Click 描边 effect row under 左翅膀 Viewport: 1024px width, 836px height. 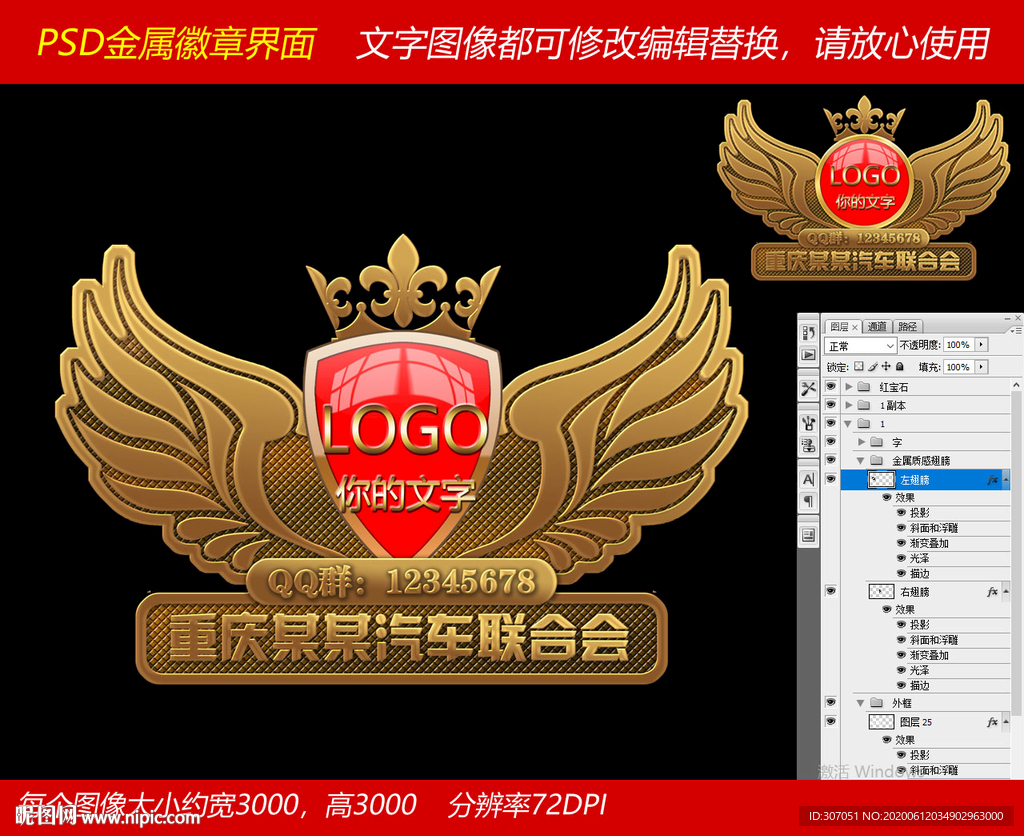952,573
